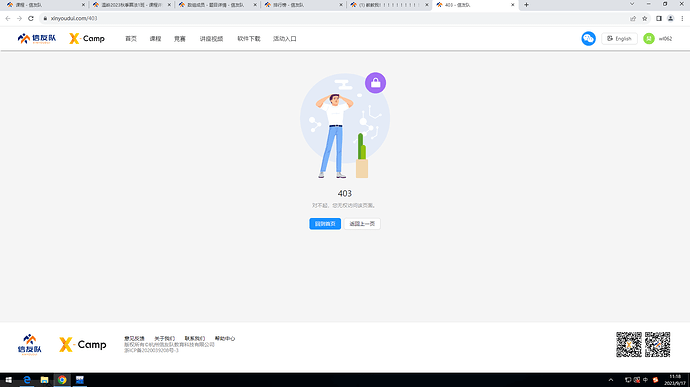Viewport: 690px width, 387px height.
Task: Click the address bar URL field
Action: [334, 18]
